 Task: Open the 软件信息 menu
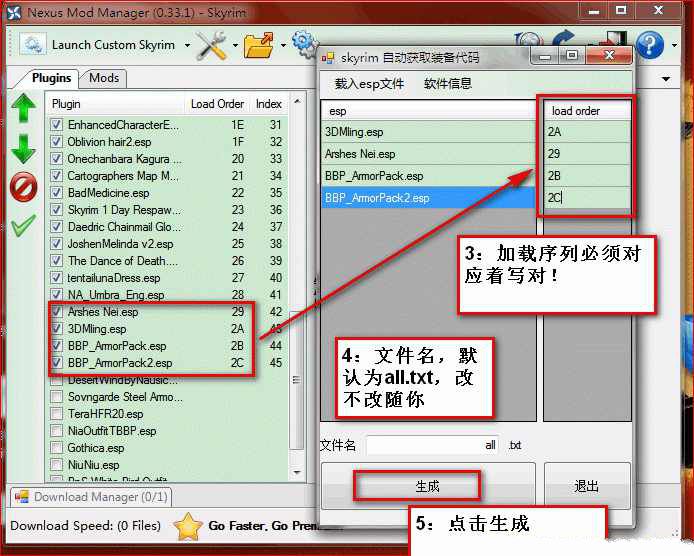point(447,84)
